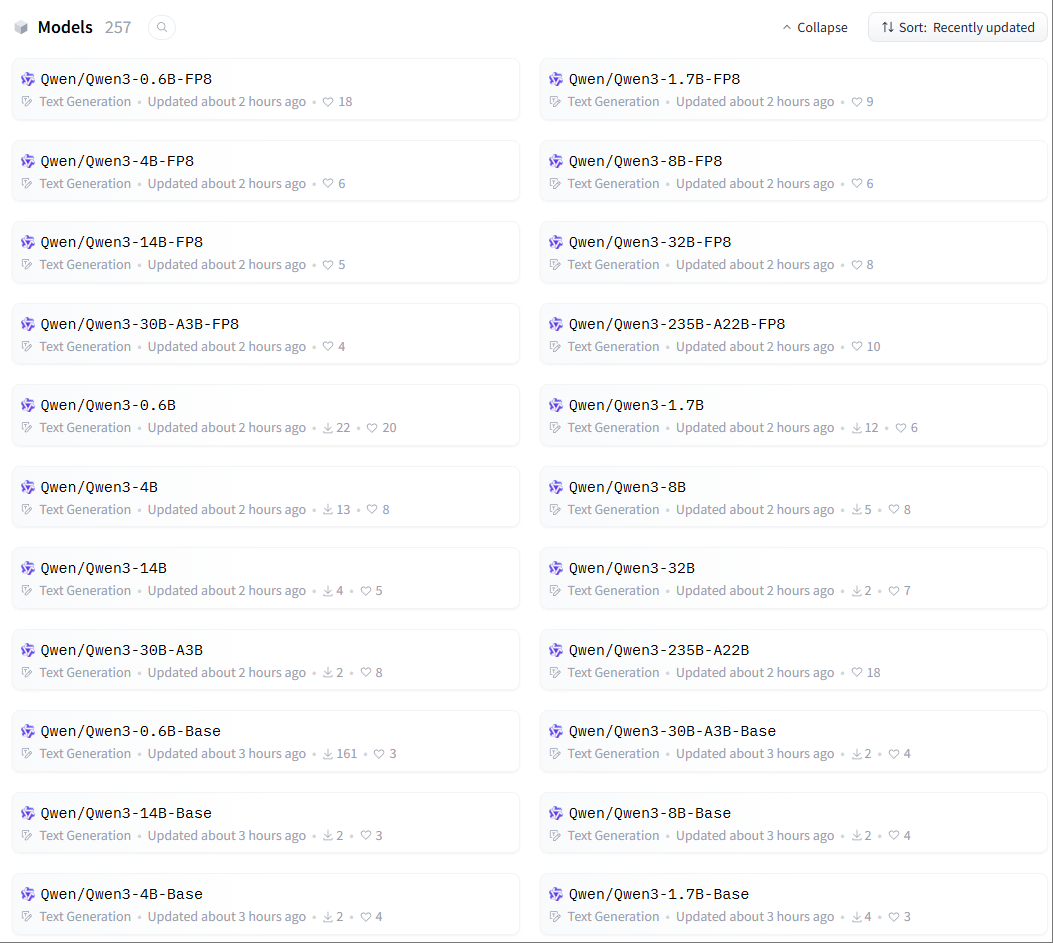The height and width of the screenshot is (943, 1053).
Task: Click the Models cube icon in the header
Action: [21, 28]
